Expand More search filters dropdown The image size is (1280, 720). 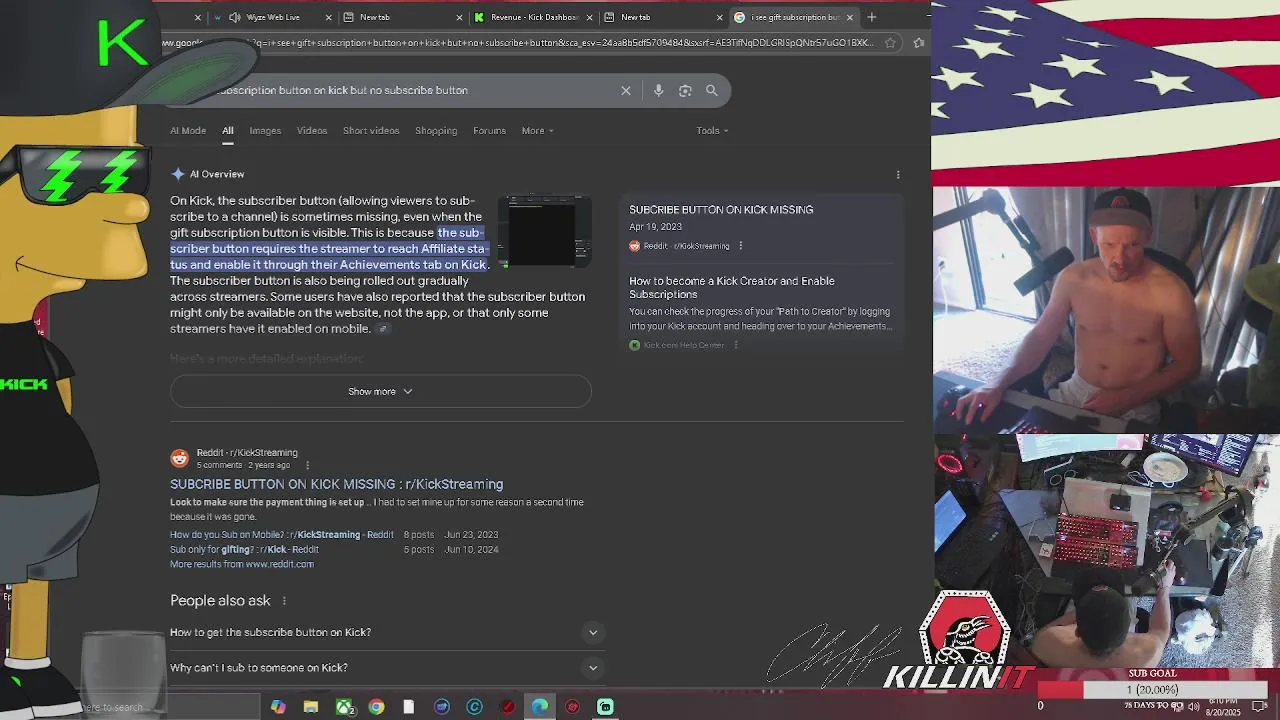pos(537,131)
